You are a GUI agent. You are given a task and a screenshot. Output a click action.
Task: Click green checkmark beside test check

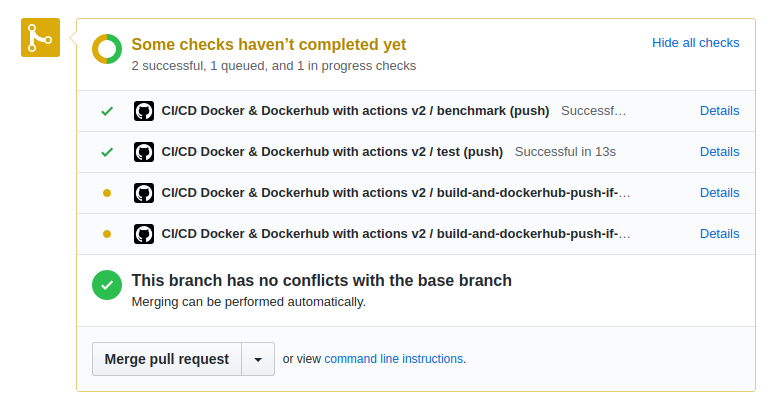107,152
